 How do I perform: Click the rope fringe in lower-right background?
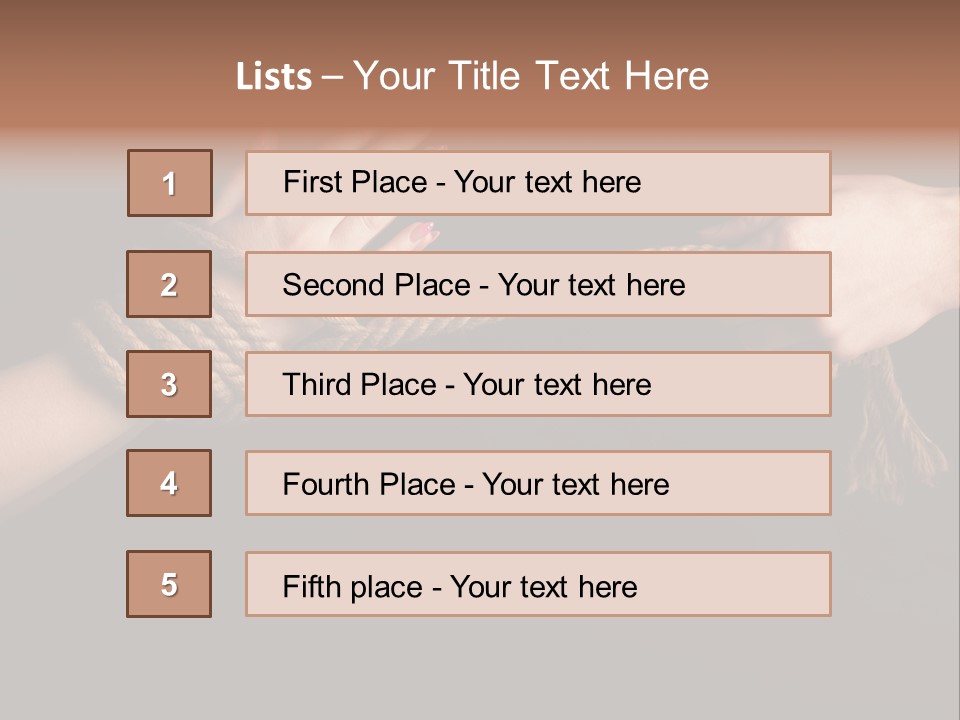[900, 440]
